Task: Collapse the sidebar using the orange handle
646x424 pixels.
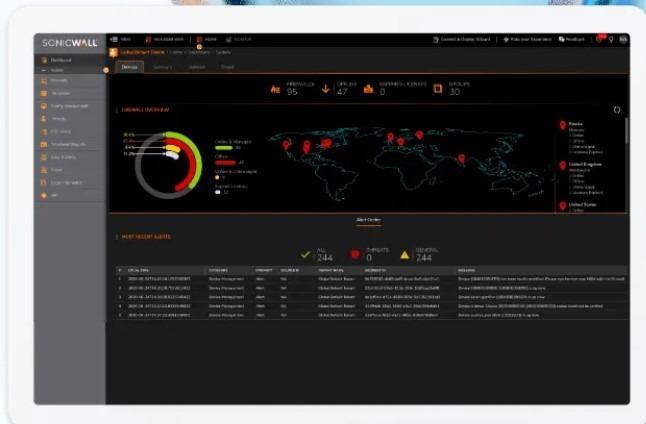Action: [106, 70]
